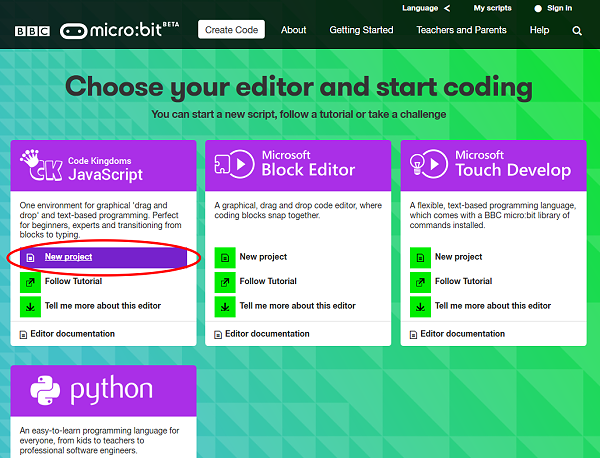Click New project icon in Code Kingdoms card

[x=30, y=258]
